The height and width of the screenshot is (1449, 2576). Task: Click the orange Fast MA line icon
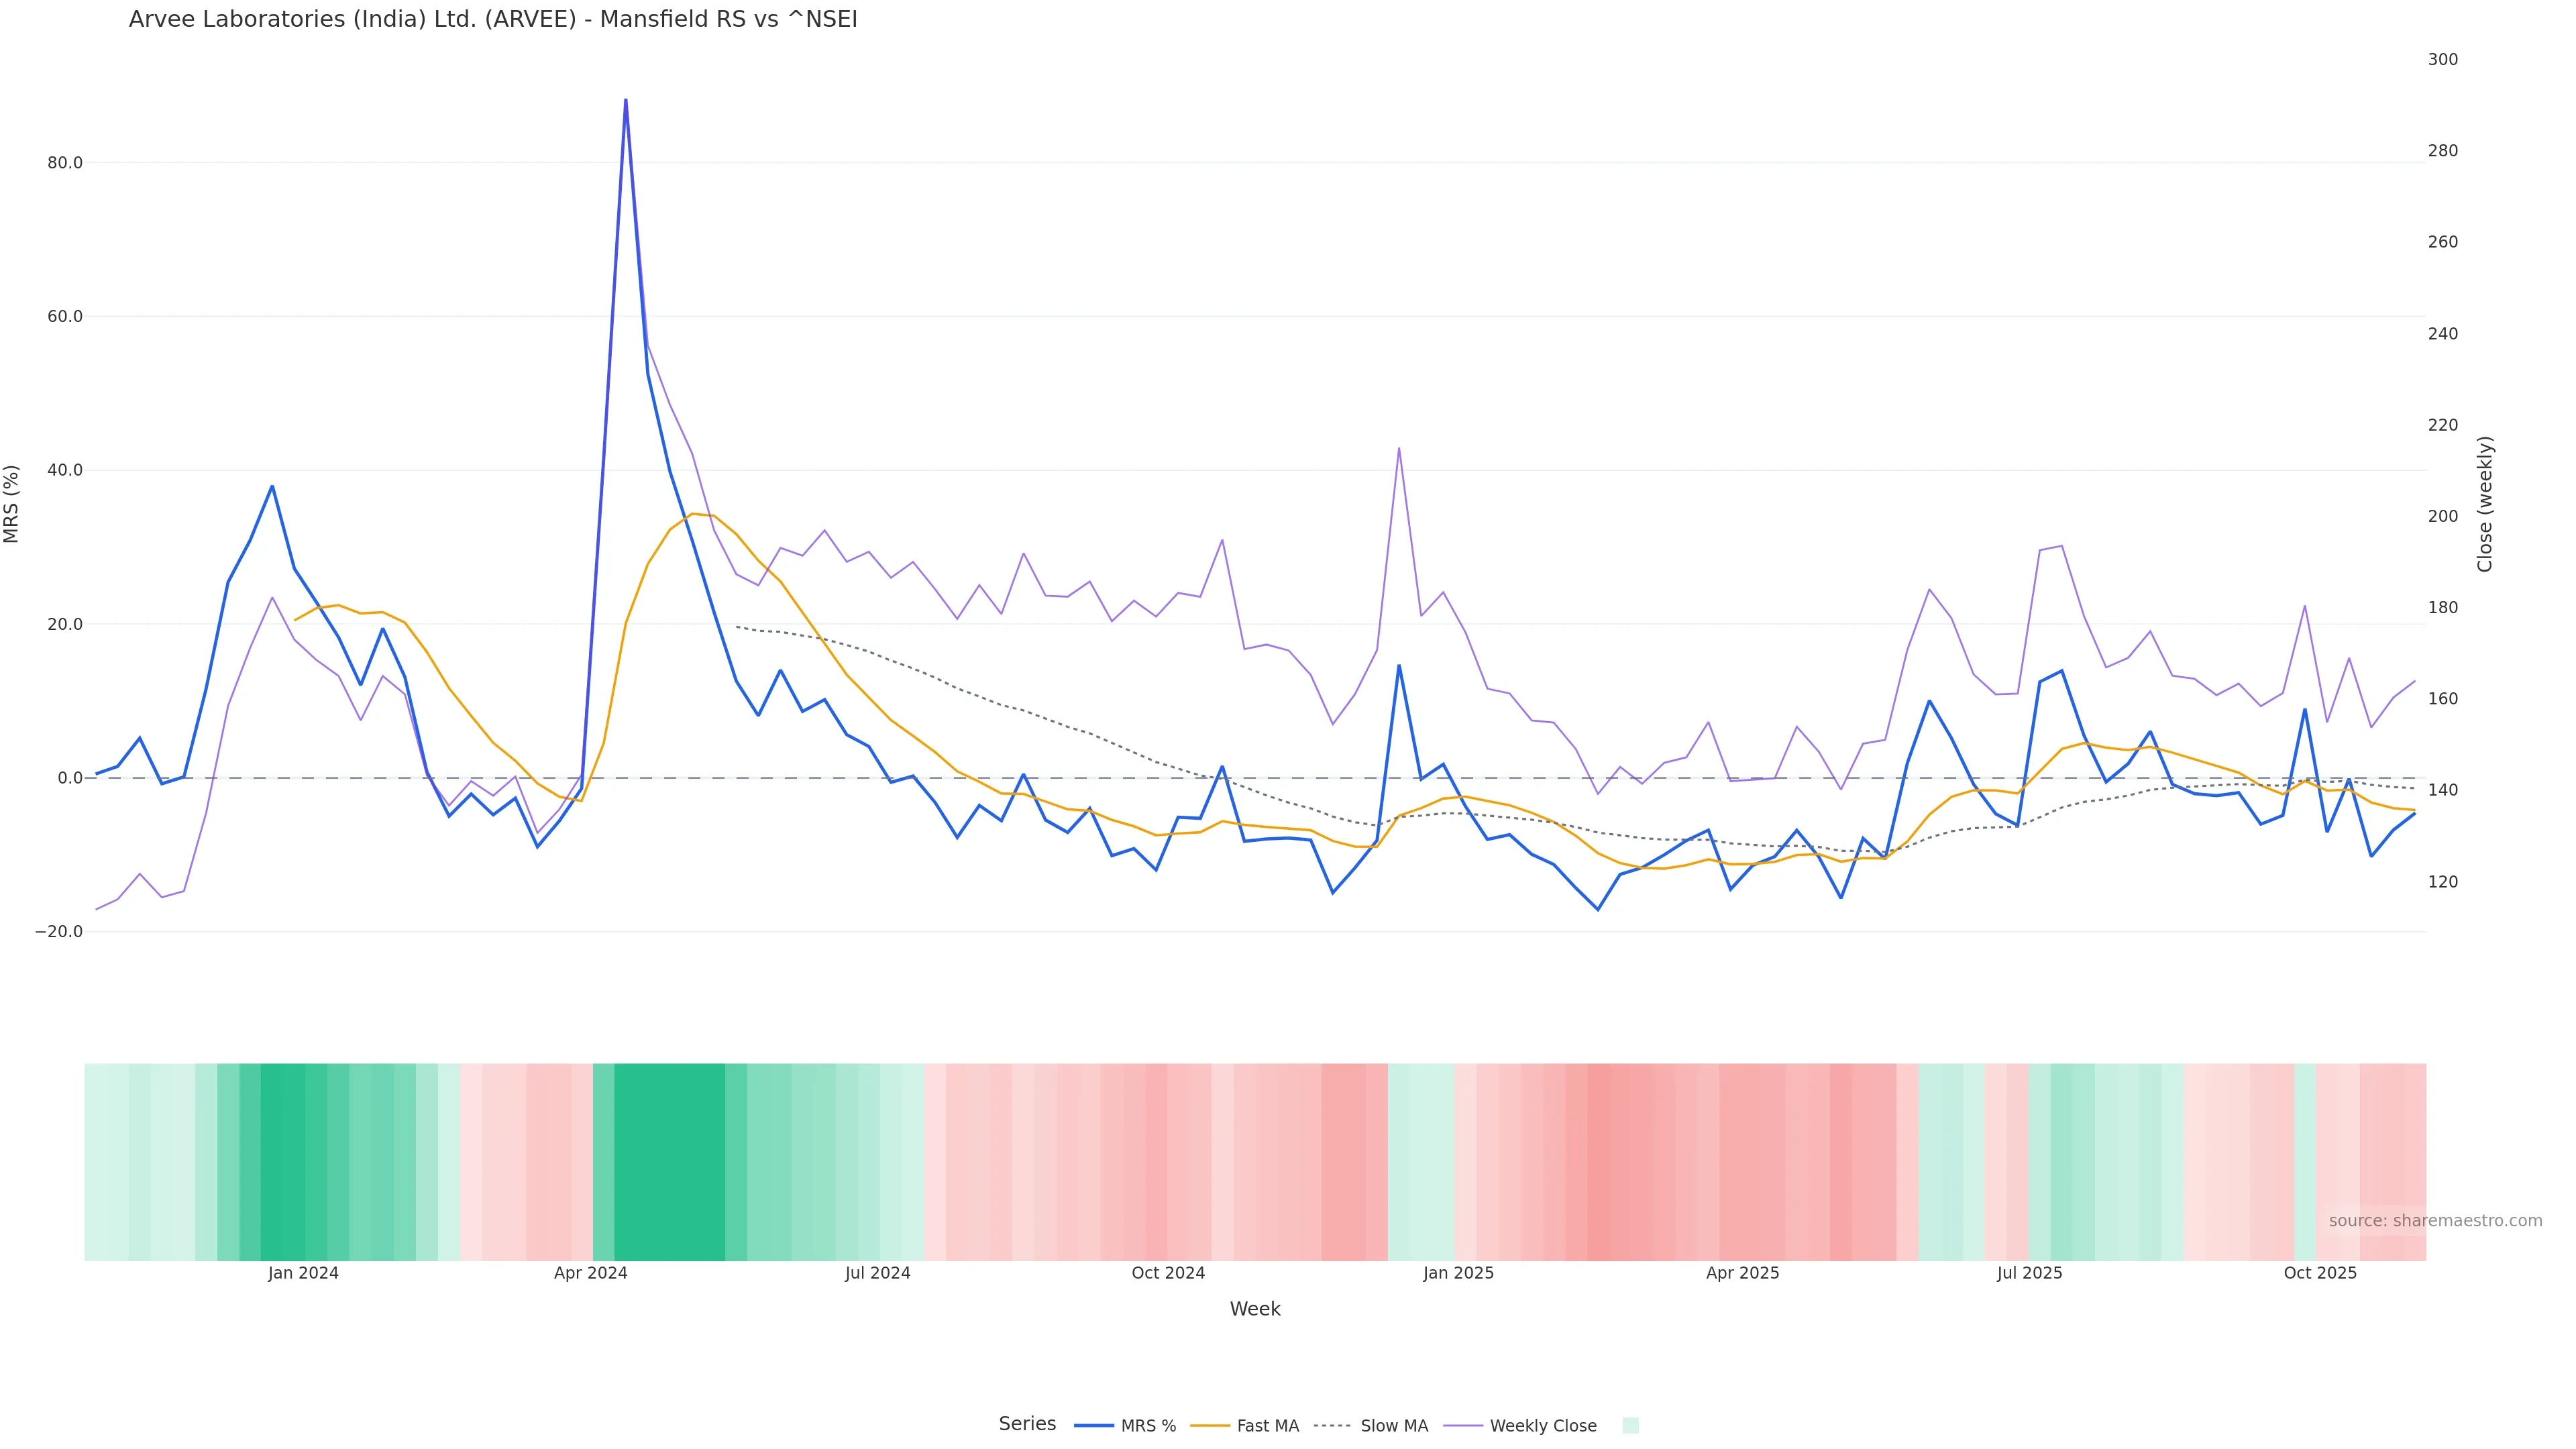(x=1210, y=1426)
